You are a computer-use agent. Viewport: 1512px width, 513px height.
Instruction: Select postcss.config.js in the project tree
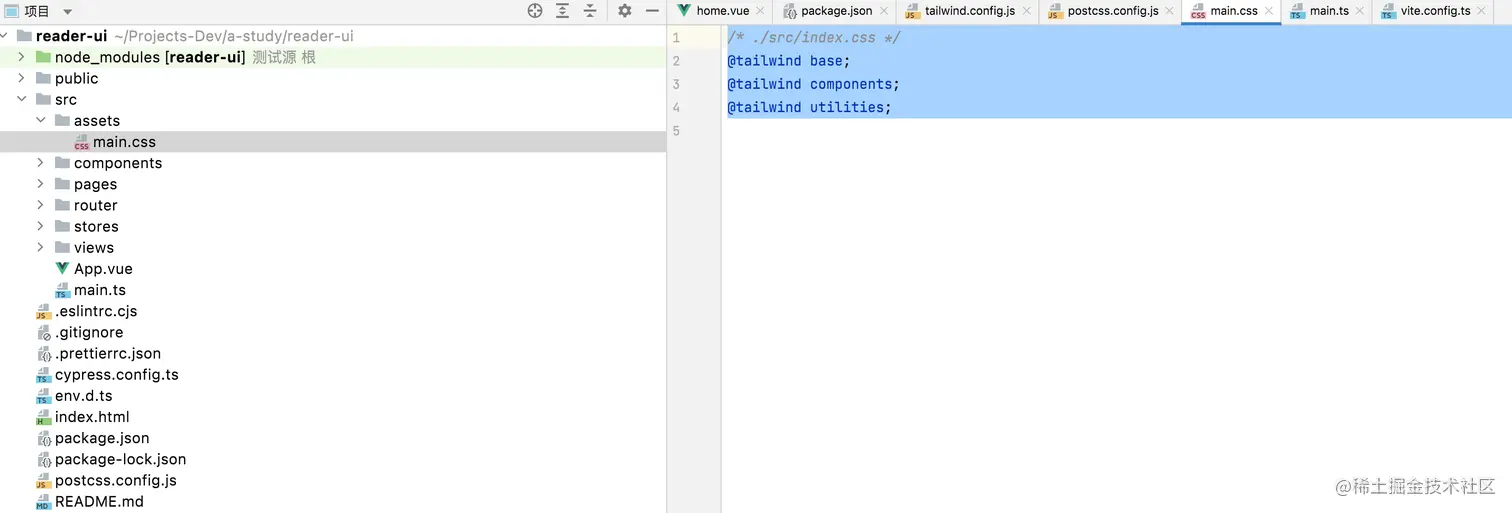coord(116,480)
